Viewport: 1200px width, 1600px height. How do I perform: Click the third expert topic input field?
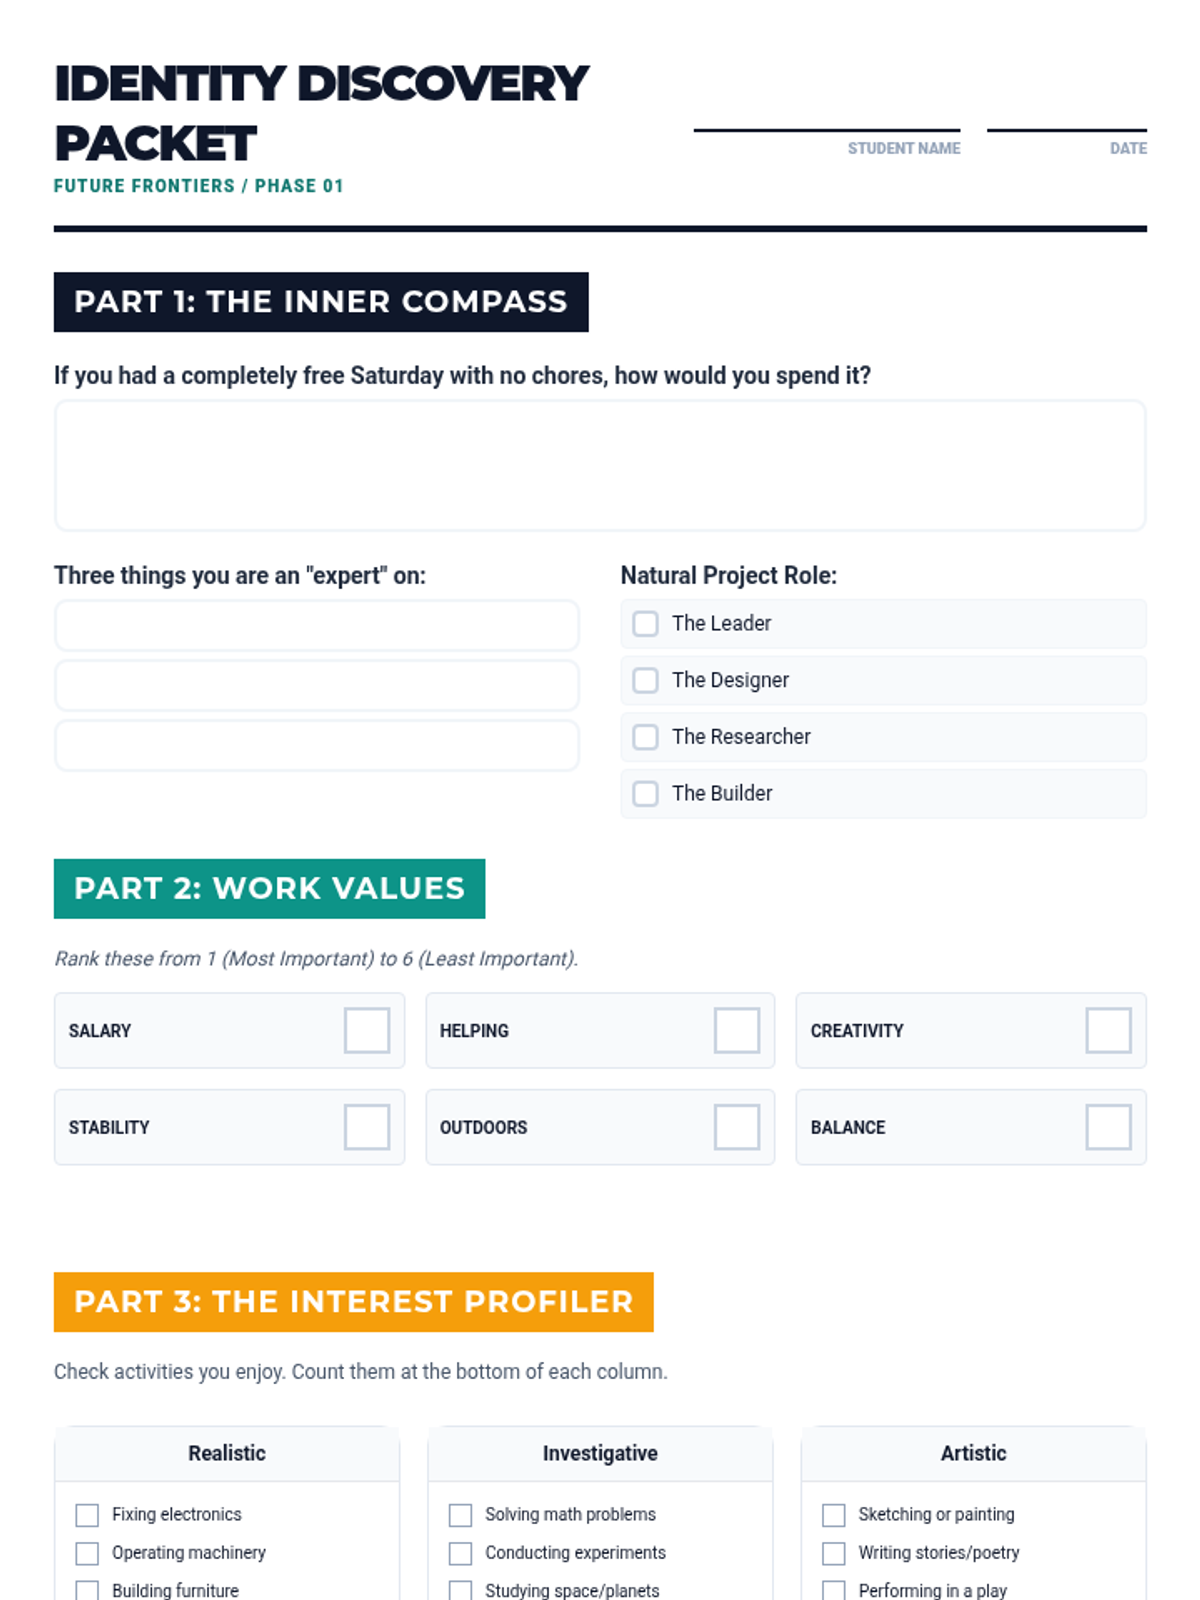(x=317, y=746)
